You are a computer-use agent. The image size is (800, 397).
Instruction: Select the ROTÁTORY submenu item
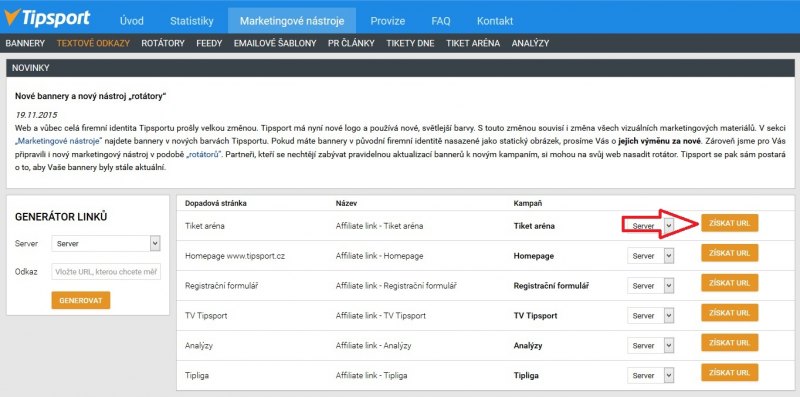[163, 43]
